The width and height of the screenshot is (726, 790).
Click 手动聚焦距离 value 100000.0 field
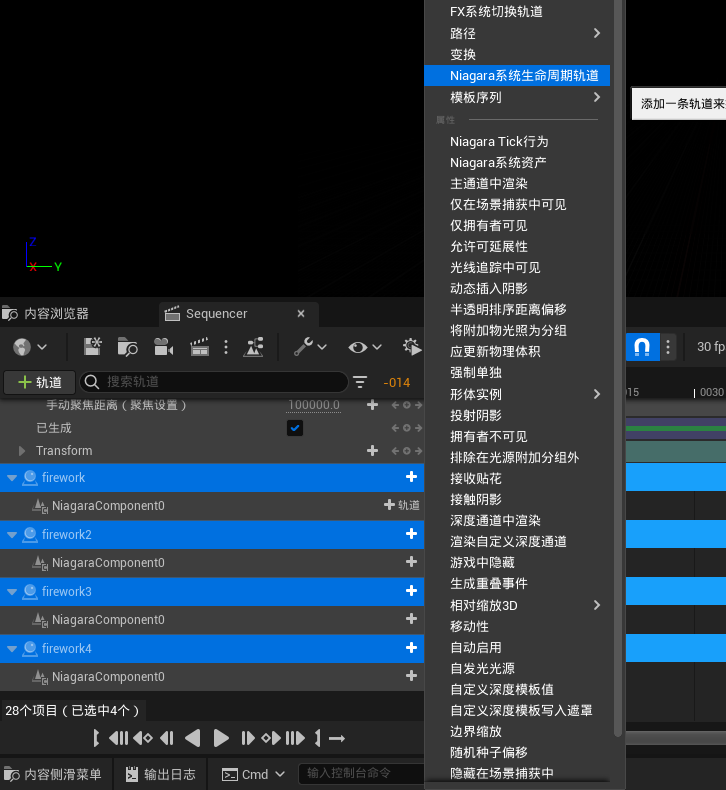tap(314, 405)
